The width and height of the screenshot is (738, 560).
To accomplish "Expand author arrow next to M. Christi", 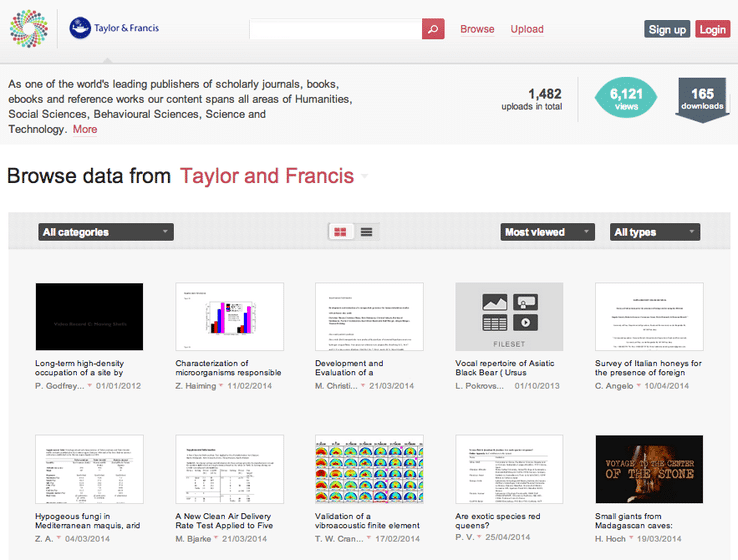I will click(363, 385).
